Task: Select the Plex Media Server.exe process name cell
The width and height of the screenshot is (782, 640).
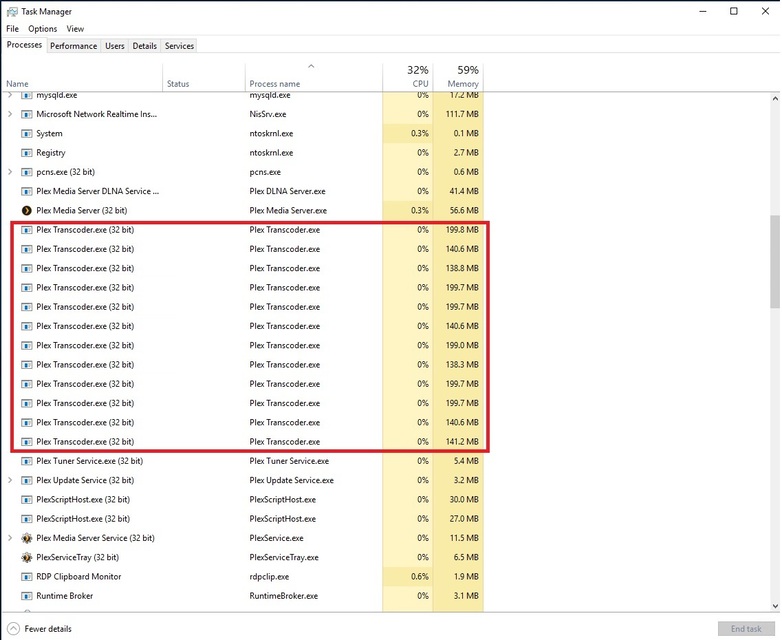Action: (x=288, y=211)
